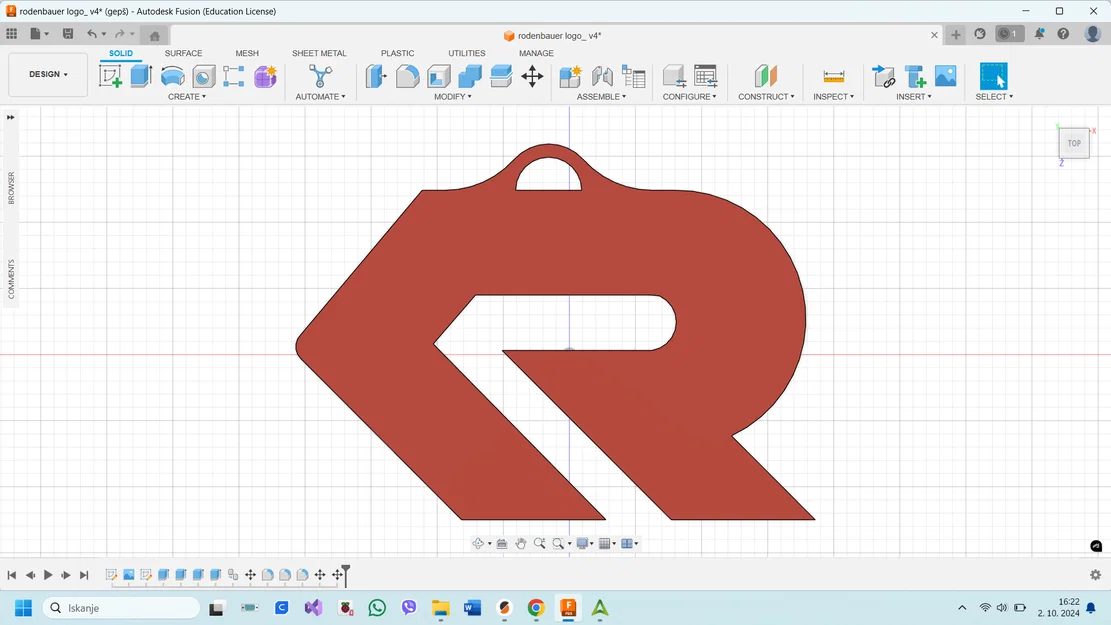Screen dimensions: 1111x625
Task: Open the Bill of Materials table icon
Action: 633,76
